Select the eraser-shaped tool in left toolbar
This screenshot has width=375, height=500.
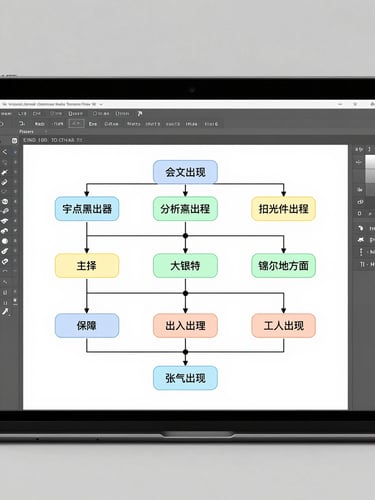[x=5, y=182]
